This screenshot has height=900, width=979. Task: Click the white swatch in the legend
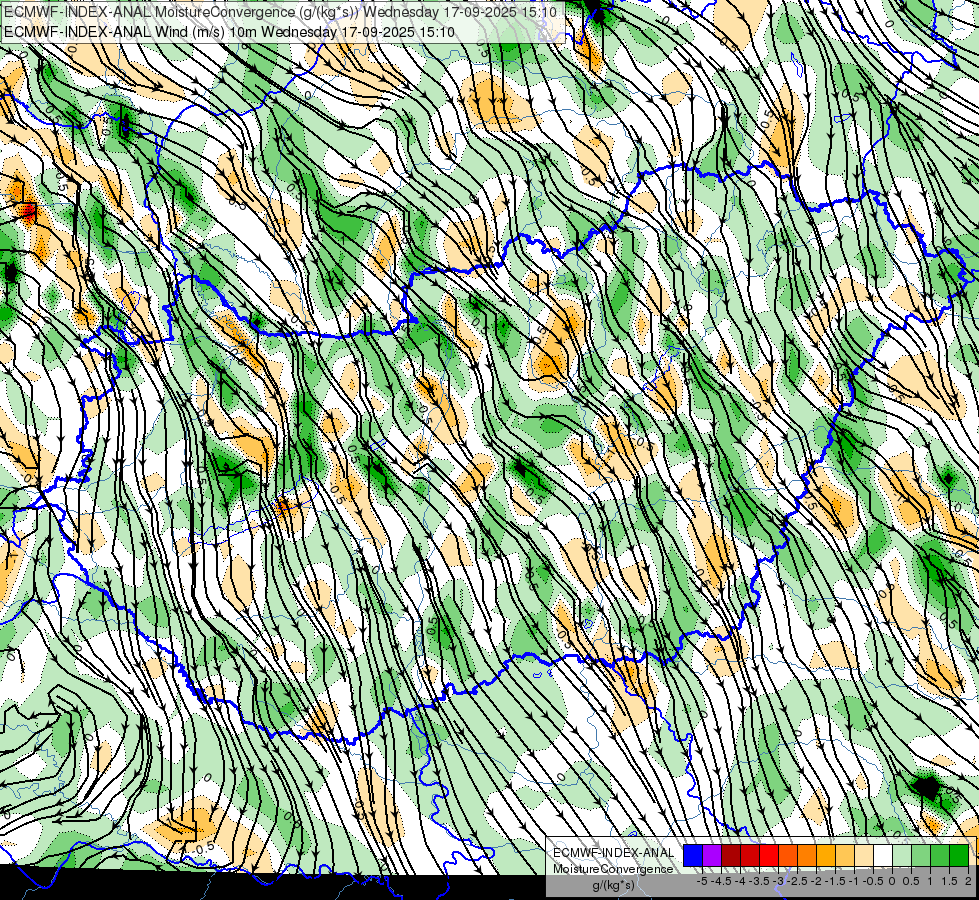point(883,855)
